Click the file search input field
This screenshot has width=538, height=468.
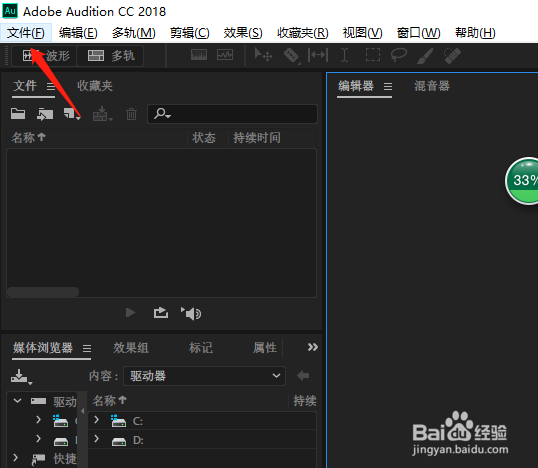pyautogui.click(x=233, y=114)
